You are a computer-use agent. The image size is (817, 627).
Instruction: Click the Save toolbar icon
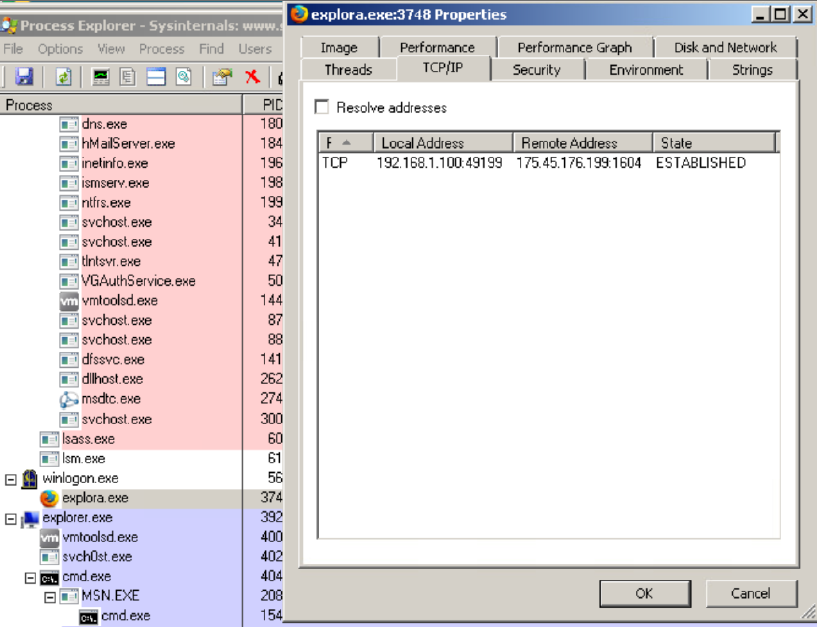[x=24, y=77]
